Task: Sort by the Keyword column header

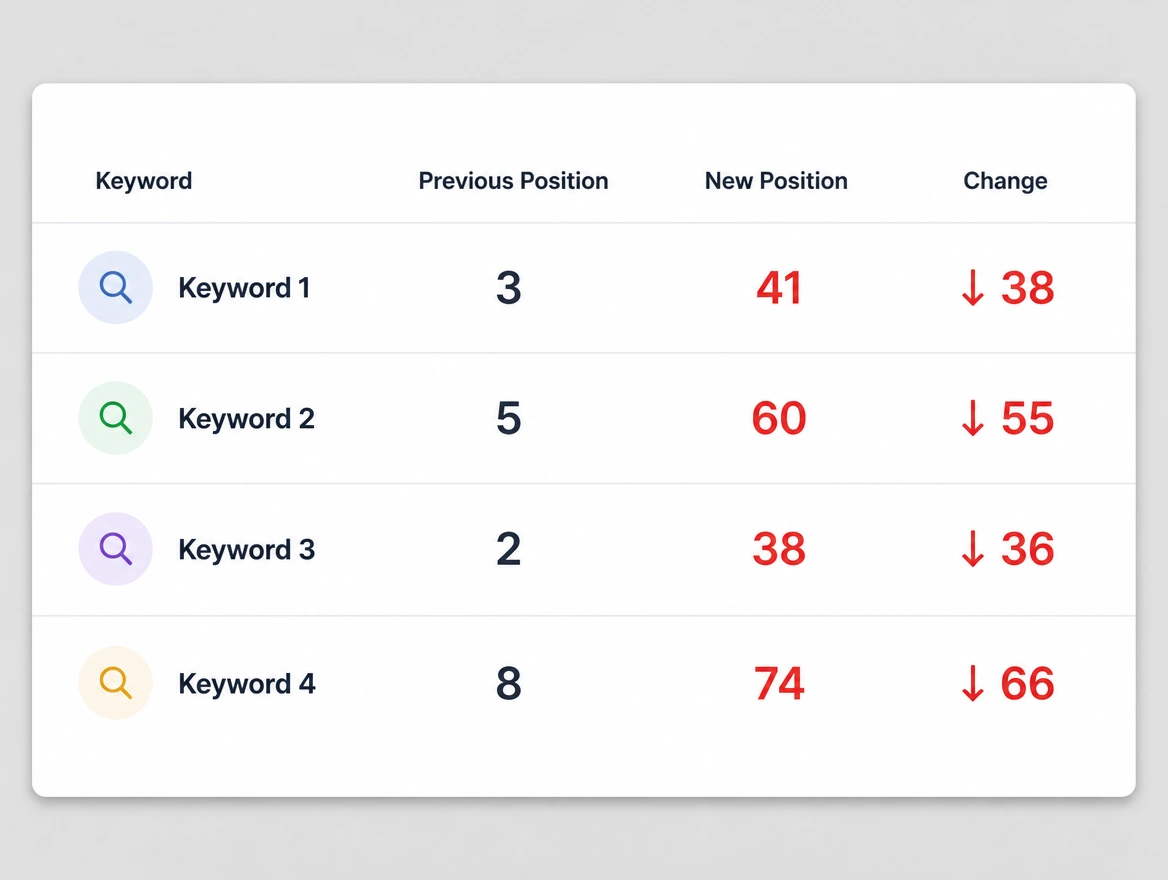Action: [x=144, y=181]
